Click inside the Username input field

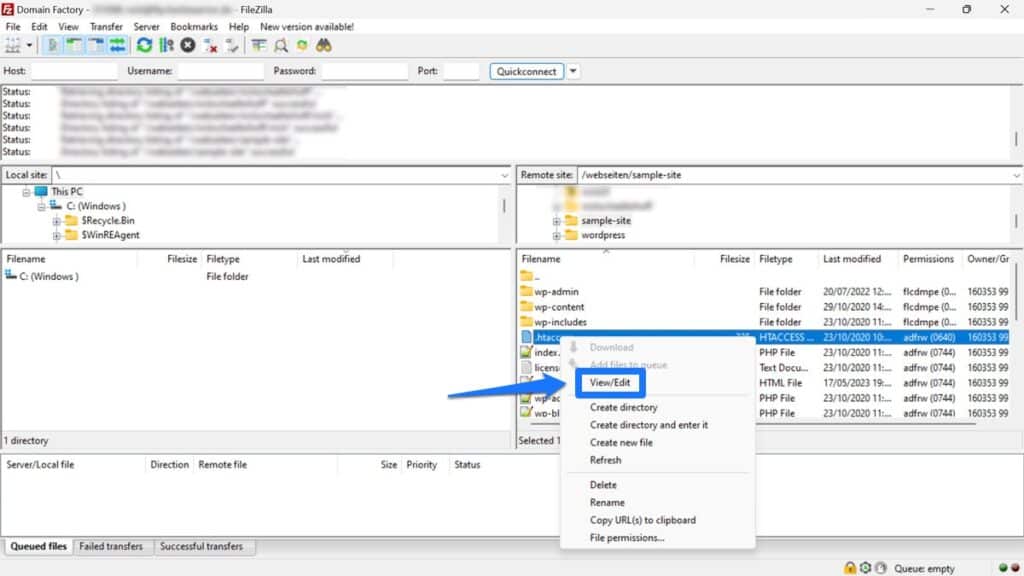[x=220, y=70]
